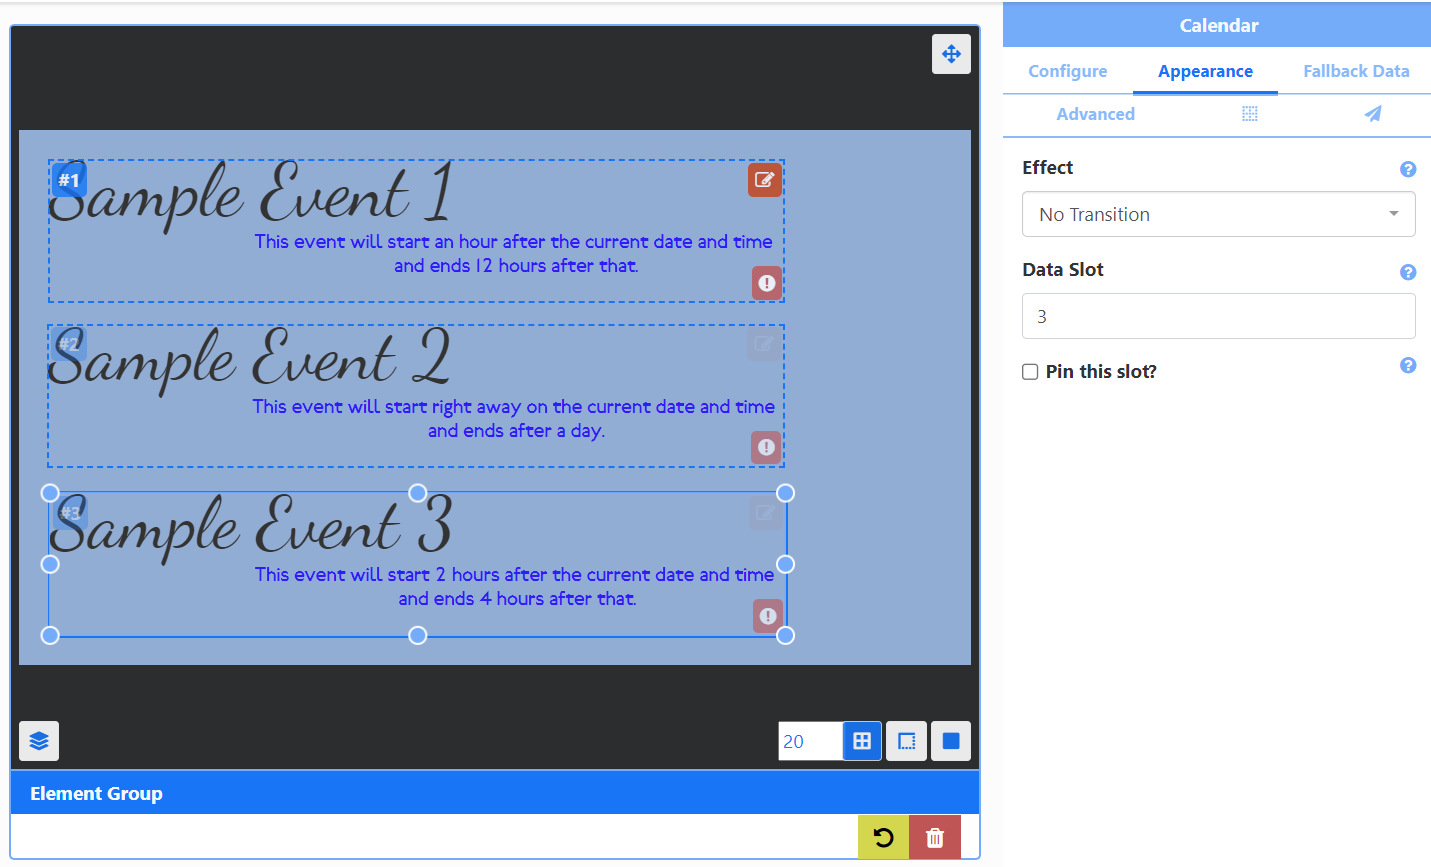This screenshot has width=1431, height=867.
Task: Click the move/drag arrows icon on canvas
Action: (x=951, y=54)
